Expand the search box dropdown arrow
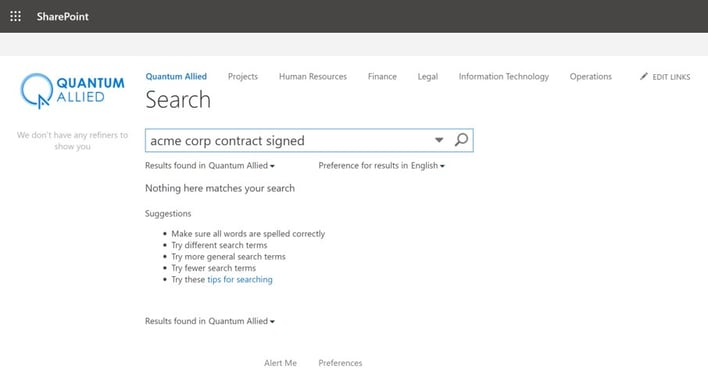708x380 pixels. (439, 140)
